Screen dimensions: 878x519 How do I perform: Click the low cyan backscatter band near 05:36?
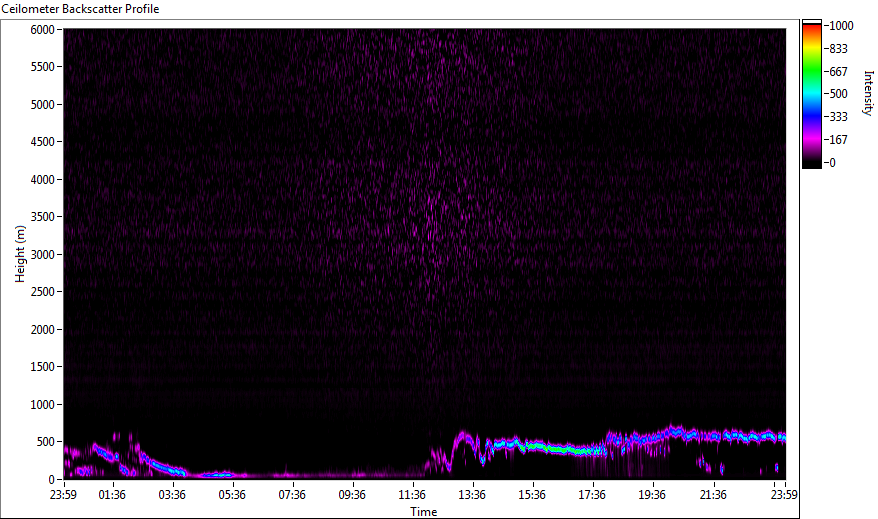(x=217, y=475)
